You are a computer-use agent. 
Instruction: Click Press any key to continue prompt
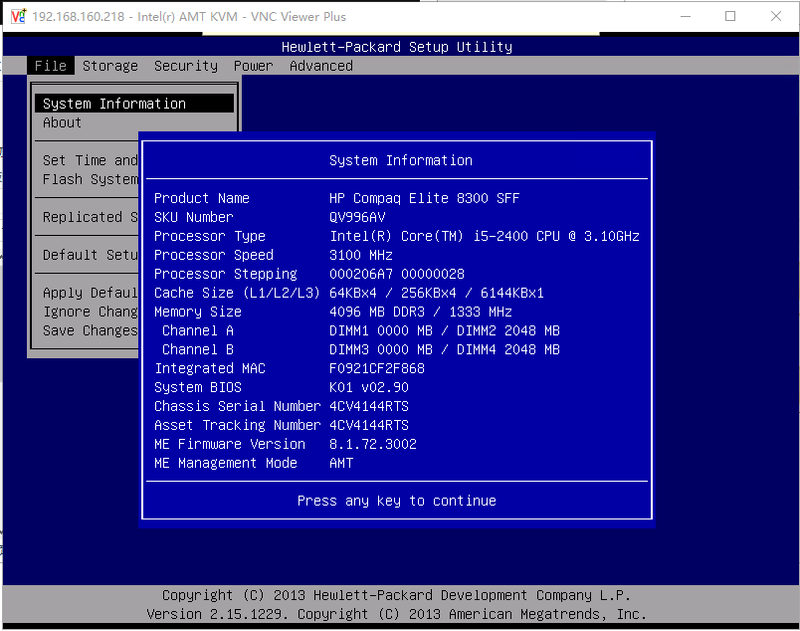pyautogui.click(x=396, y=501)
